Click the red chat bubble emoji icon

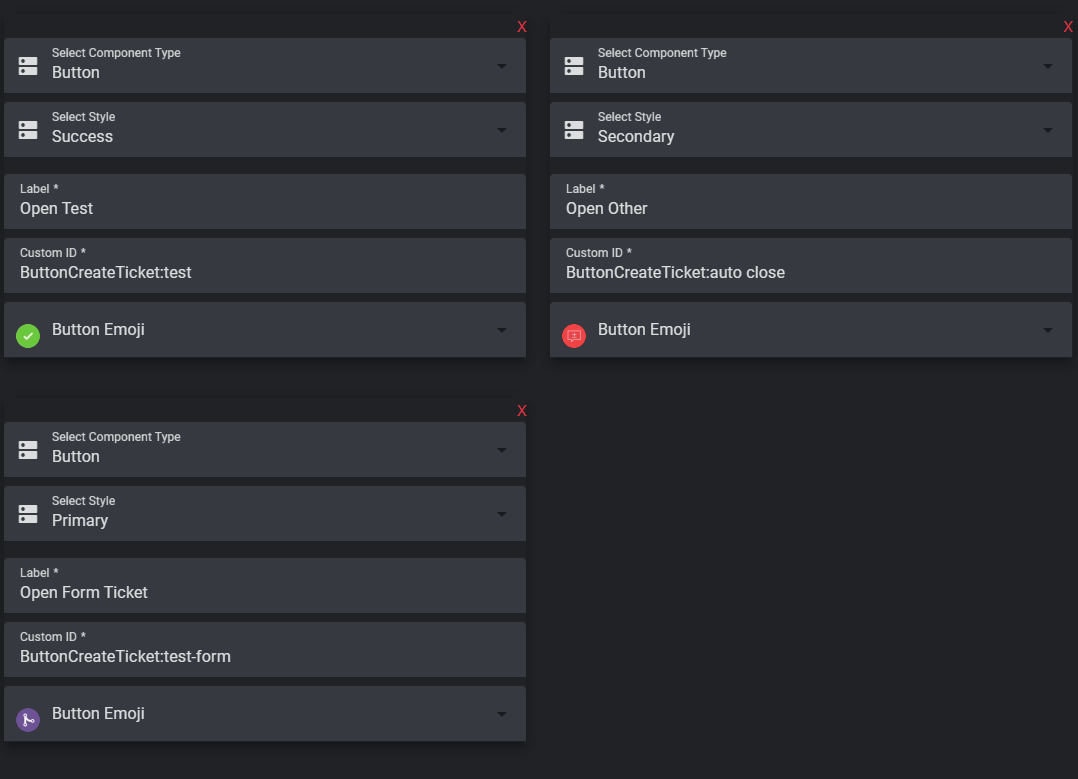(x=574, y=336)
